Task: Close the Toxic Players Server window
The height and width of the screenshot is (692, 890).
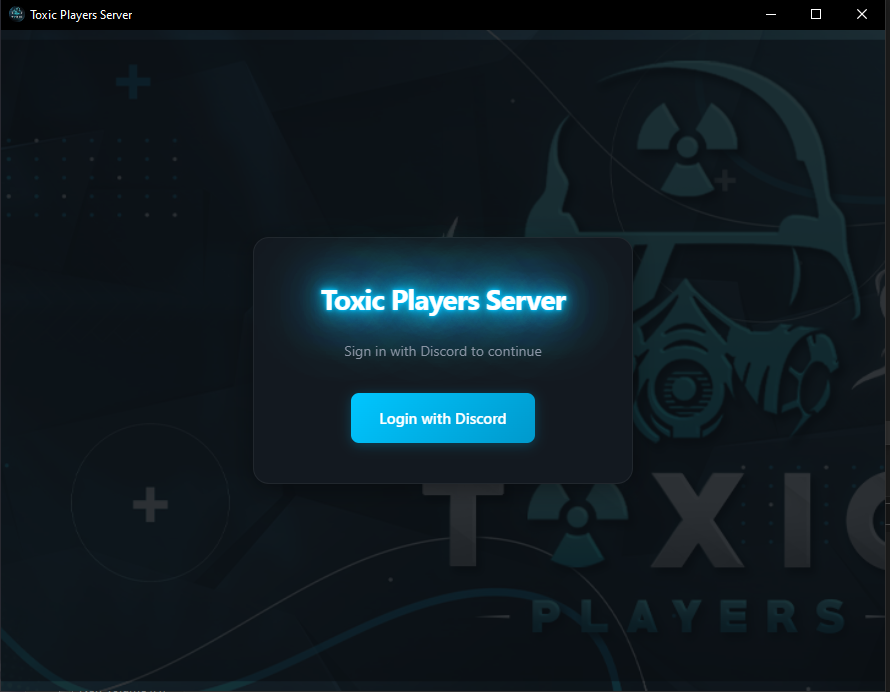Action: tap(861, 14)
